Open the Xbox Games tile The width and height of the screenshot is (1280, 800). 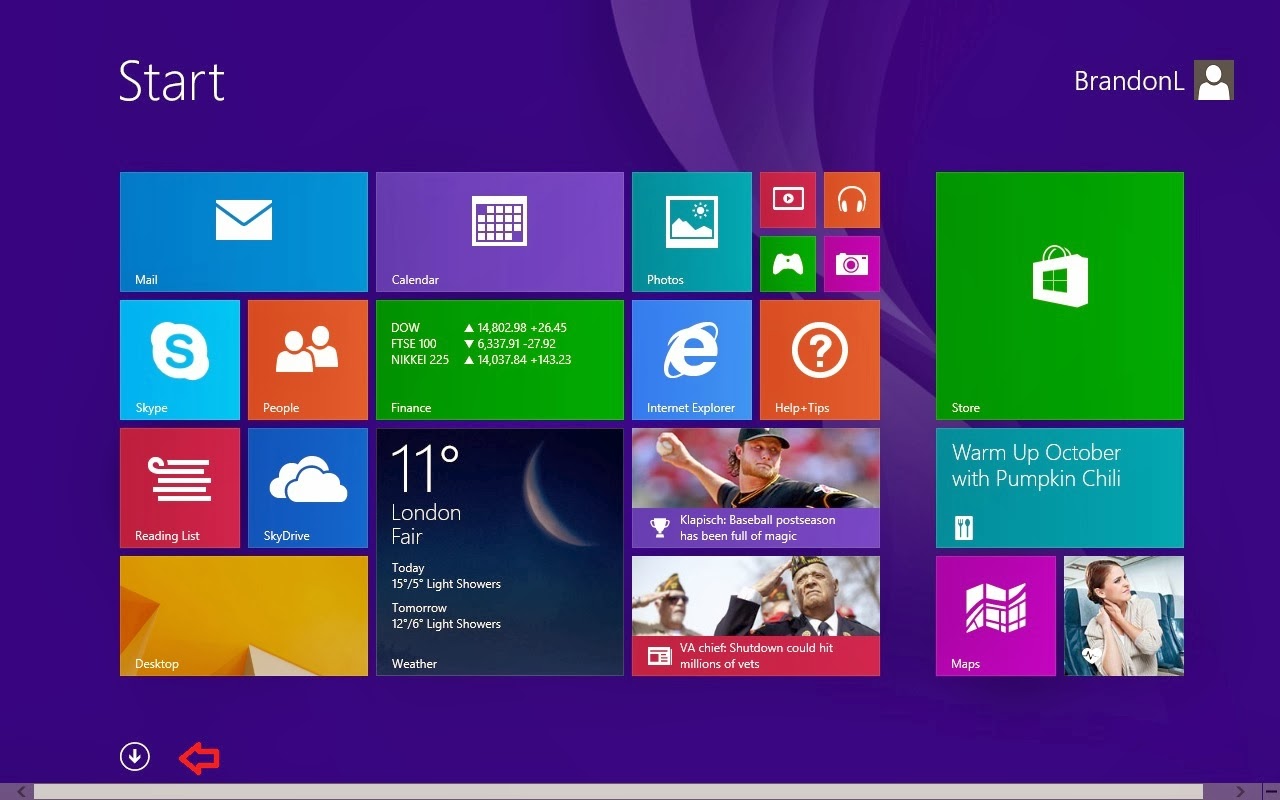click(787, 264)
